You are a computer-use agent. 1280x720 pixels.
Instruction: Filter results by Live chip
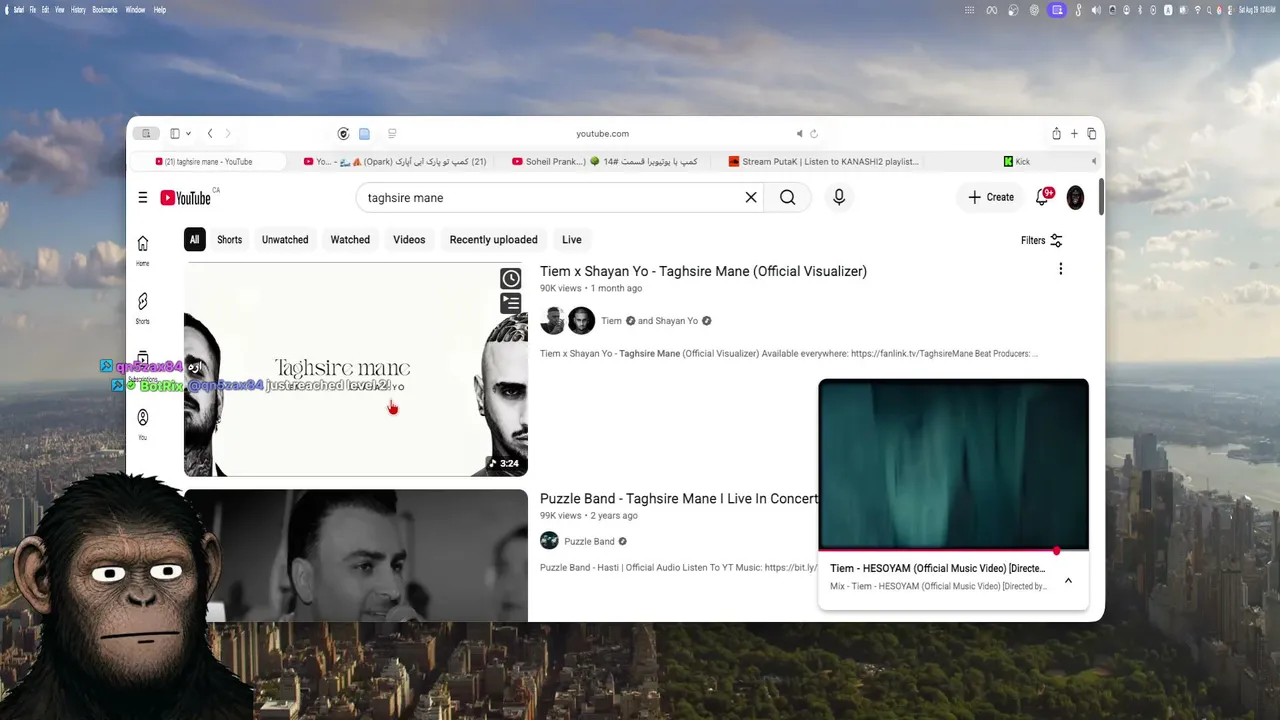click(572, 240)
